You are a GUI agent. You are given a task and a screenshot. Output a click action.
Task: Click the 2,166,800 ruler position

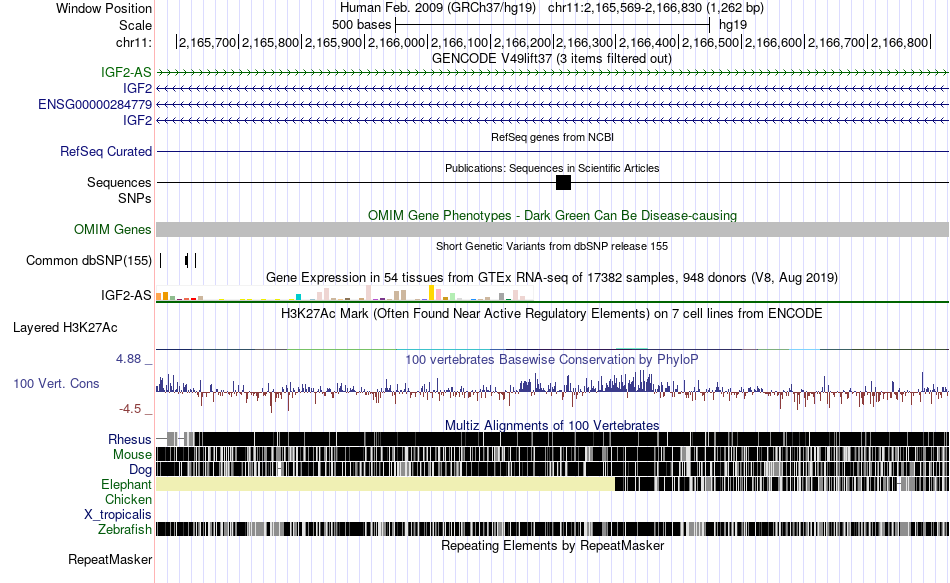click(x=900, y=42)
